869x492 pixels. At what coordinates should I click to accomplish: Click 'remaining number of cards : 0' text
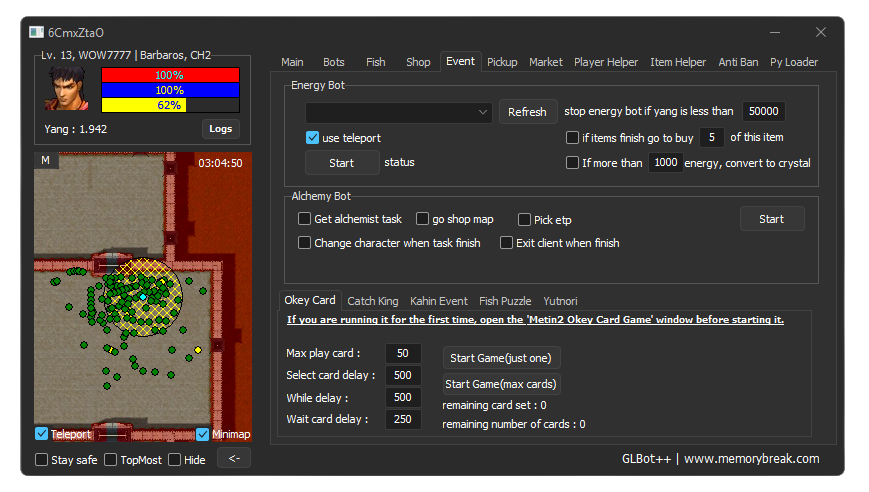coord(514,424)
